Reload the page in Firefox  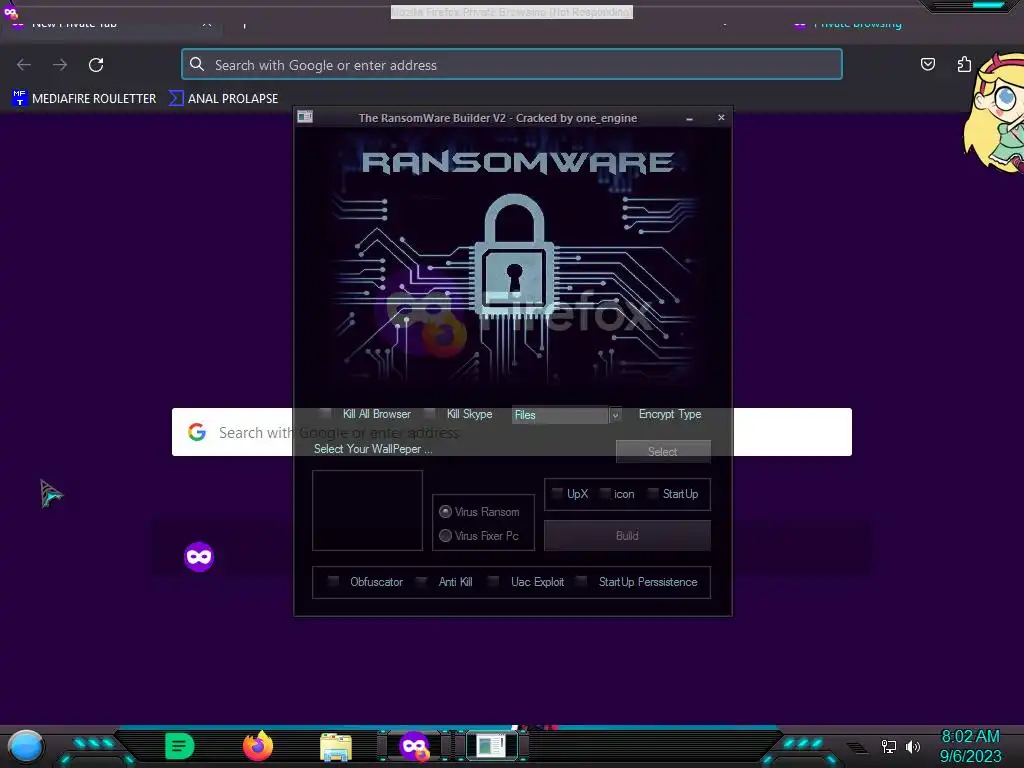coord(96,65)
